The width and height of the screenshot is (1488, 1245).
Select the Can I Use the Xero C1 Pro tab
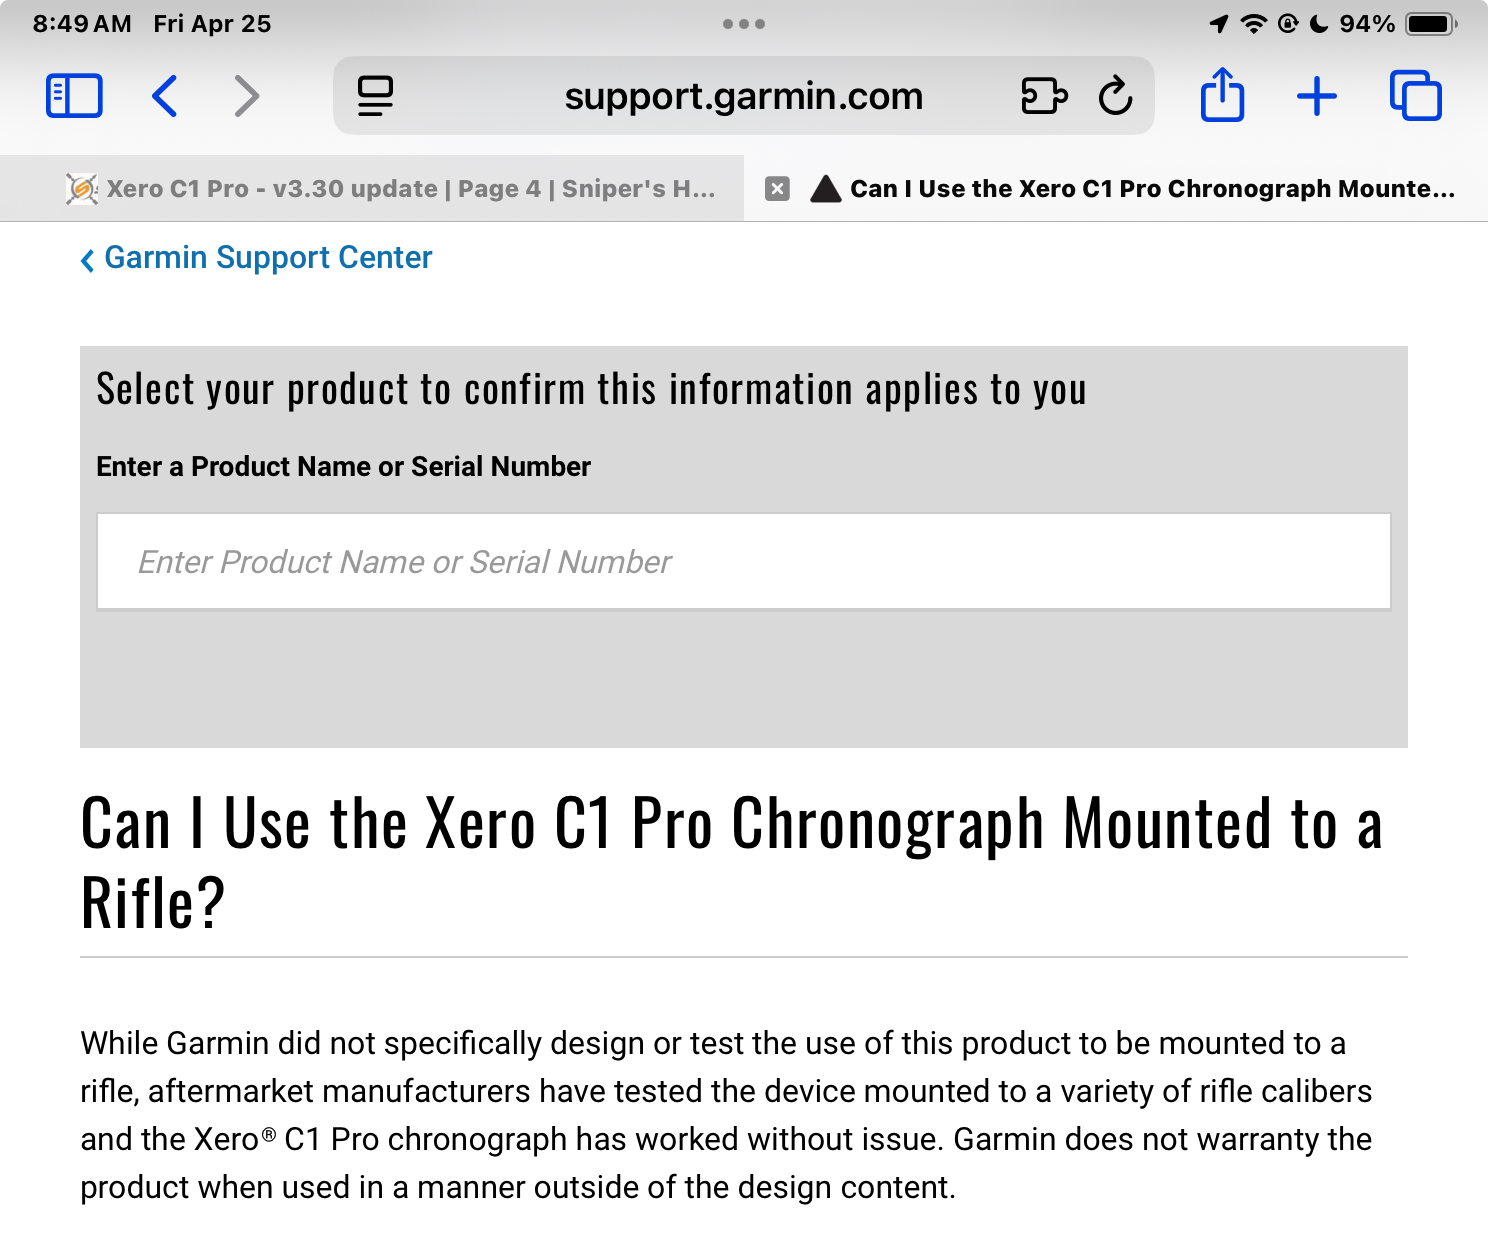(1130, 188)
